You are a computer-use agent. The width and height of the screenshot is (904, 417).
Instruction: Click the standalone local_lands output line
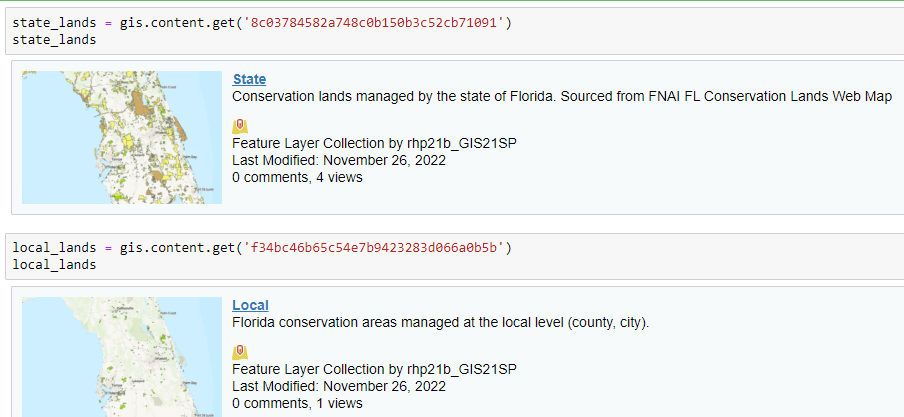click(x=54, y=265)
